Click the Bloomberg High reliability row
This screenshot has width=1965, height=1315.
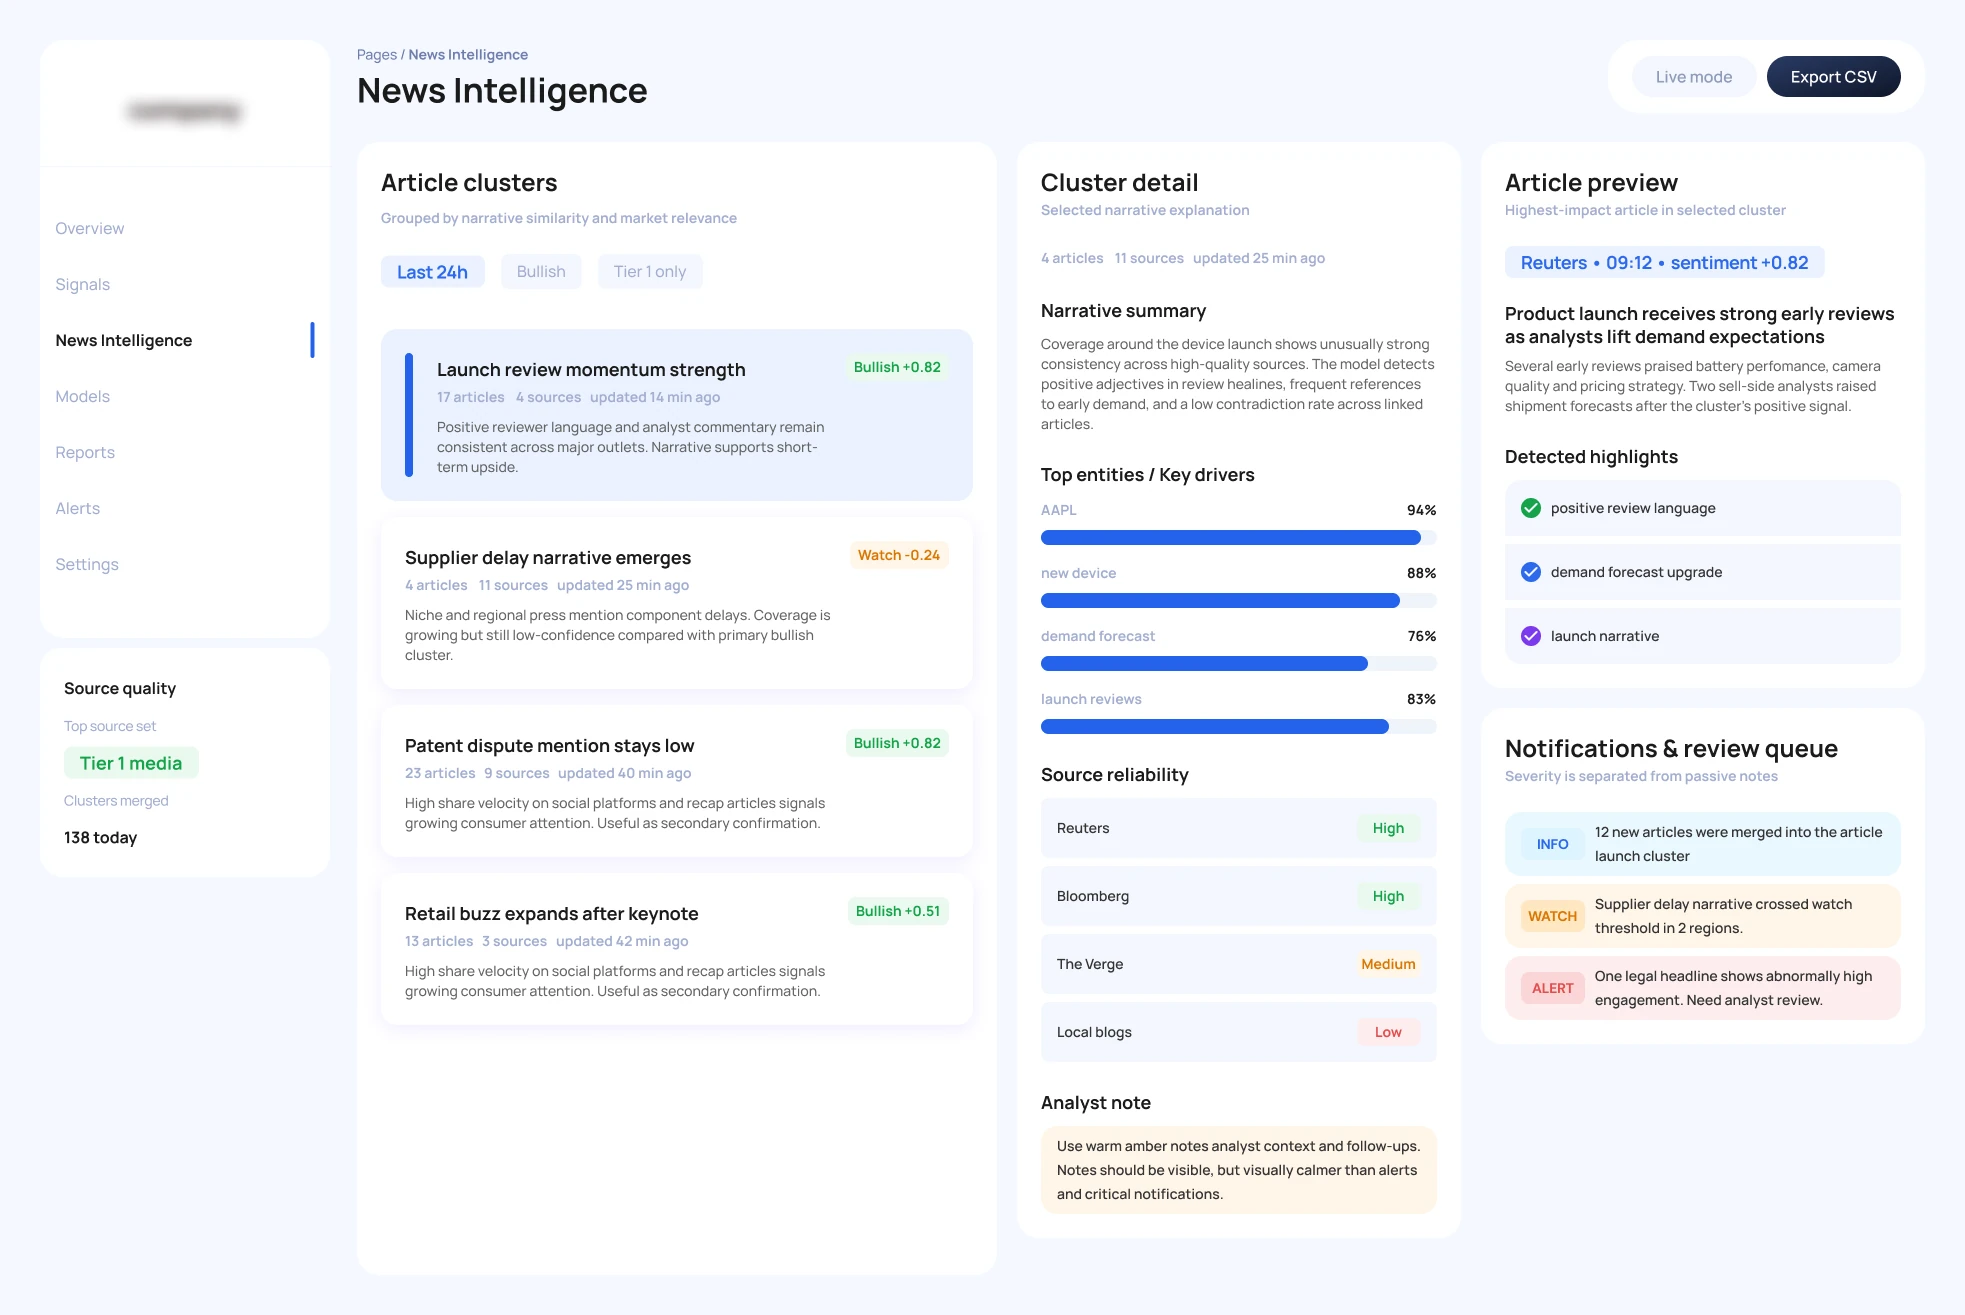pyautogui.click(x=1238, y=896)
